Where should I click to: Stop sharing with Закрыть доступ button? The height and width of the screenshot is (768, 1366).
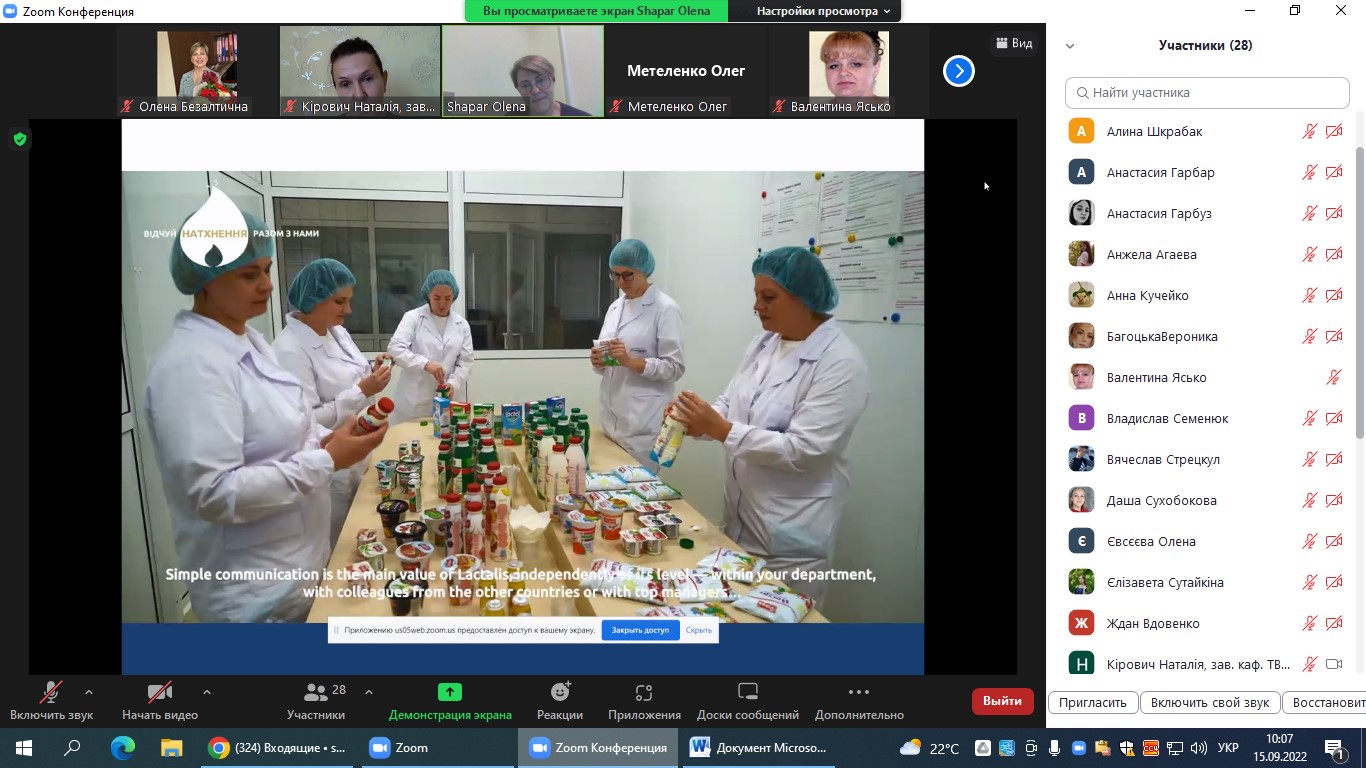[x=641, y=630]
